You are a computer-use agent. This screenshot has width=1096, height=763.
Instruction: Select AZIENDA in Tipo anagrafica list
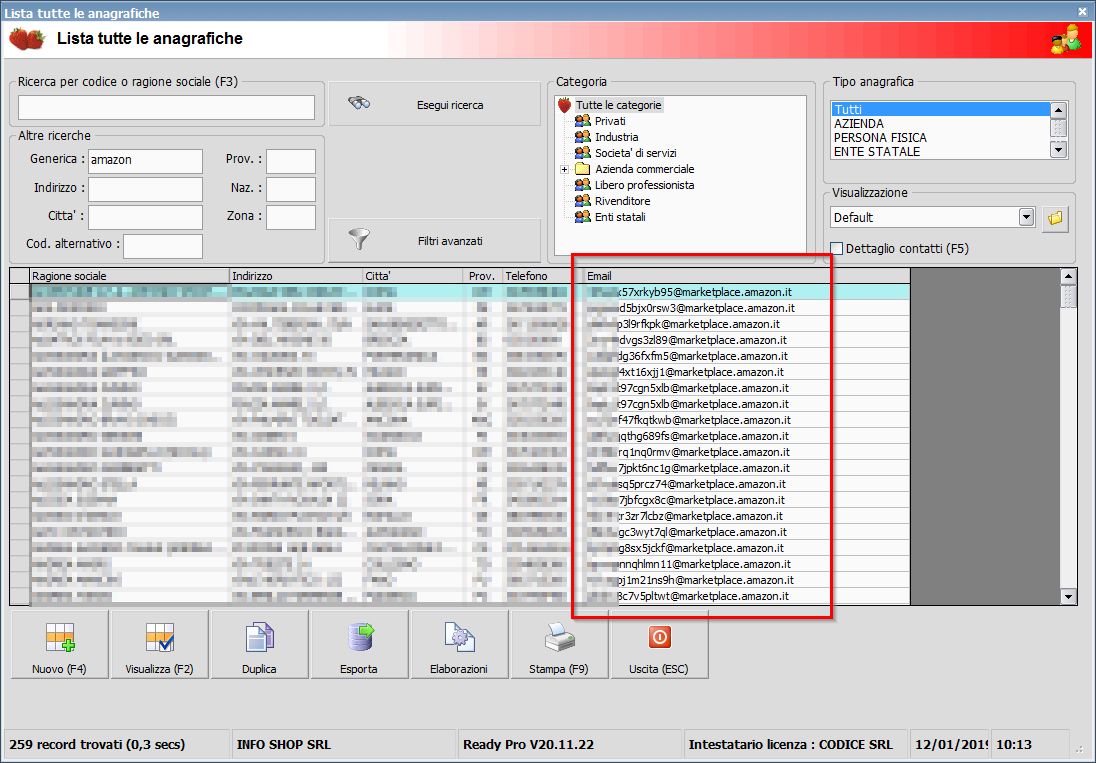click(940, 124)
